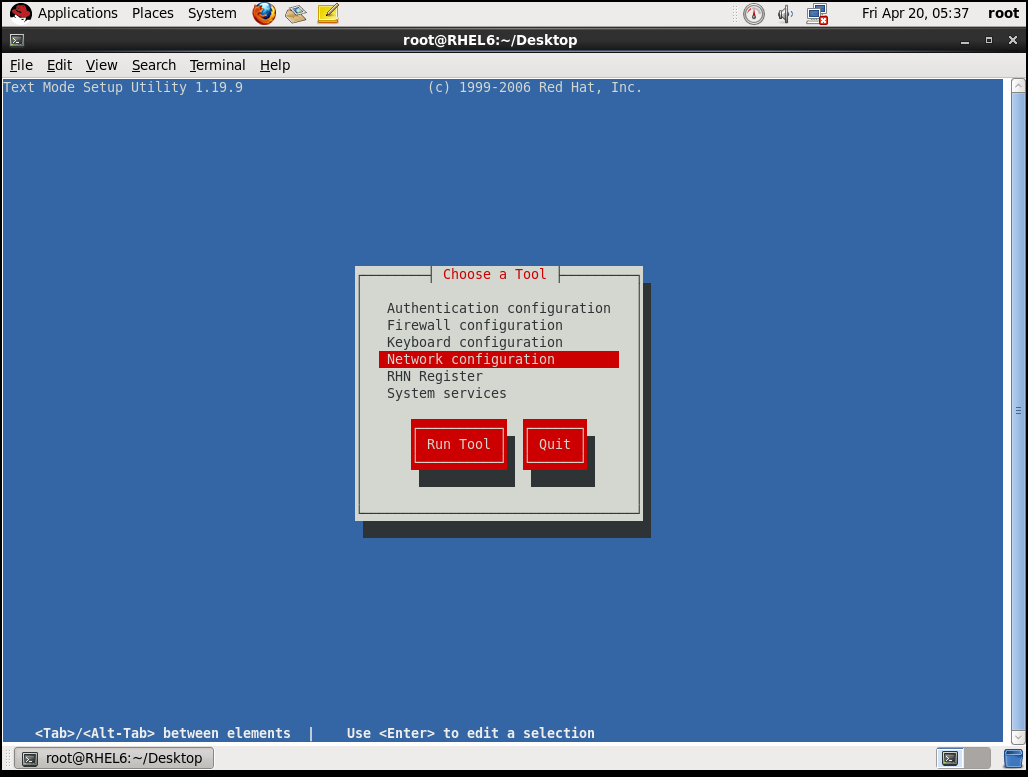Click the network connection status icon
The image size is (1028, 777).
(818, 14)
